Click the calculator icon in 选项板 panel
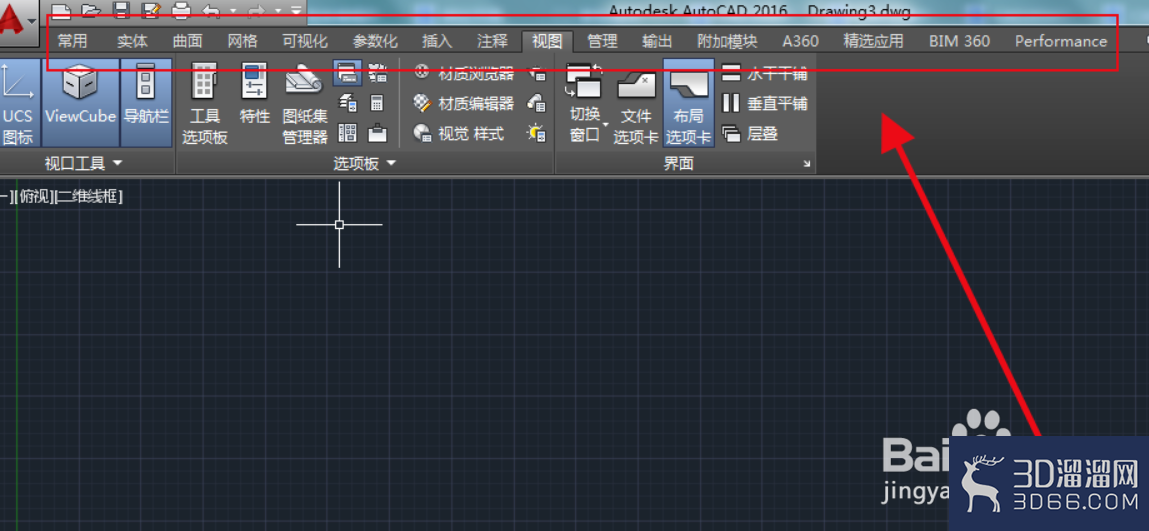The image size is (1149, 531). (377, 103)
